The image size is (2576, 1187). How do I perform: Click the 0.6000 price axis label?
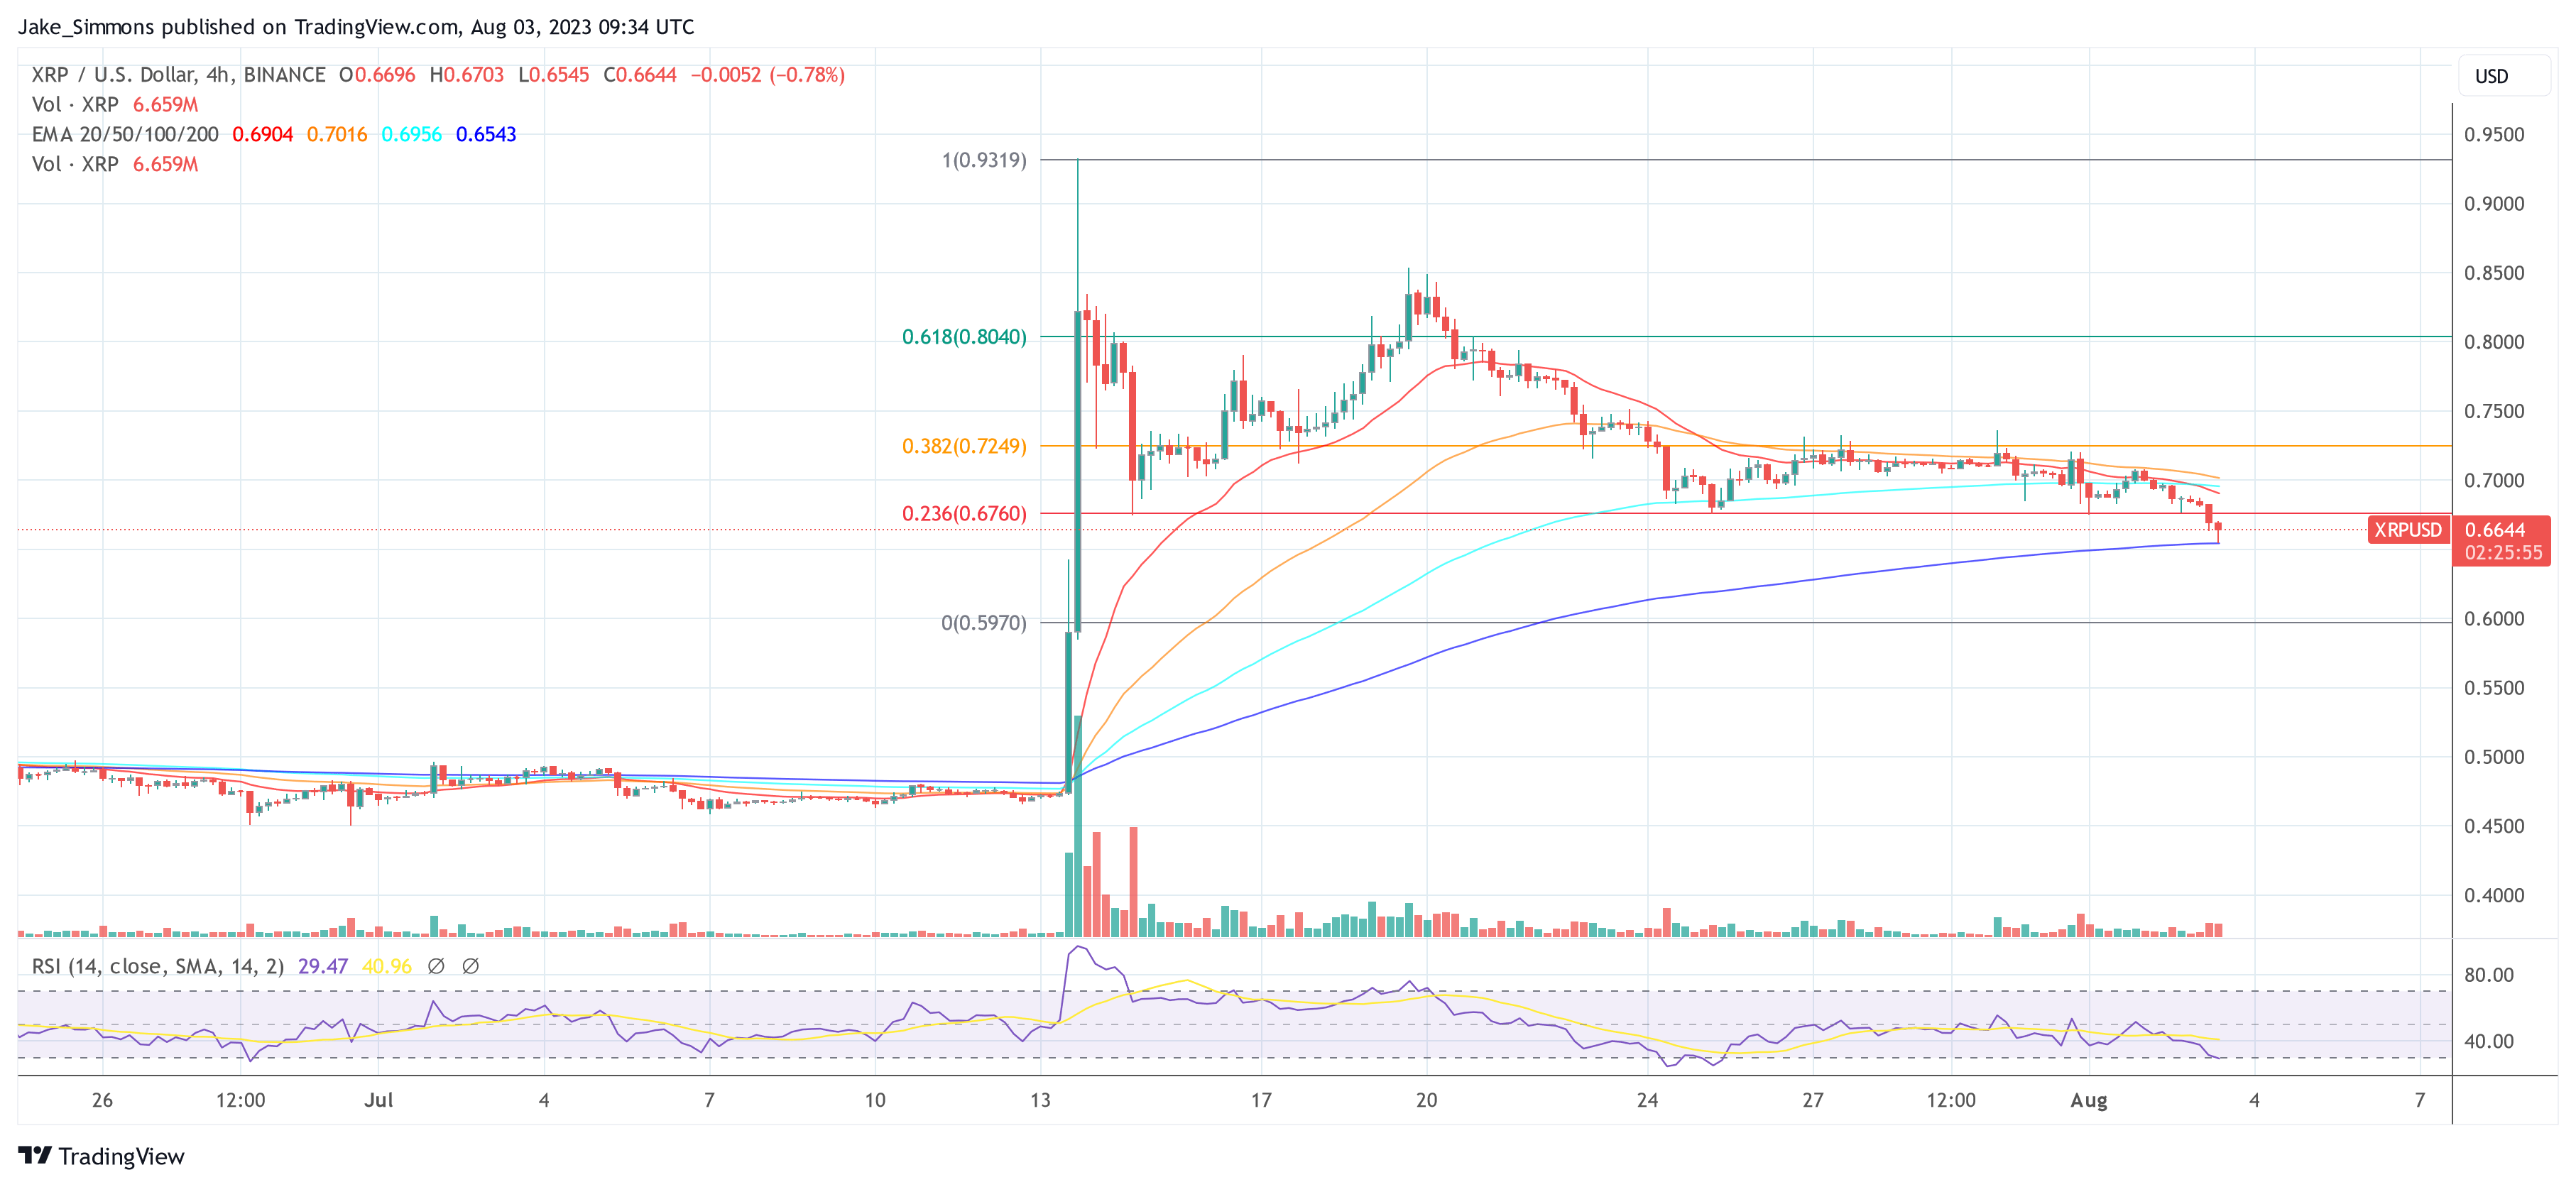click(x=2494, y=619)
